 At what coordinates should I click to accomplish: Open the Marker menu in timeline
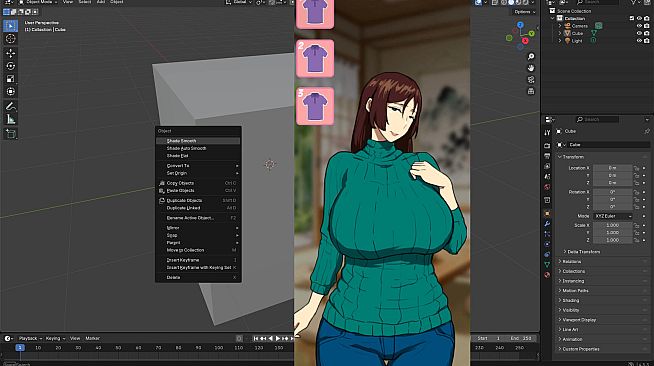click(92, 338)
